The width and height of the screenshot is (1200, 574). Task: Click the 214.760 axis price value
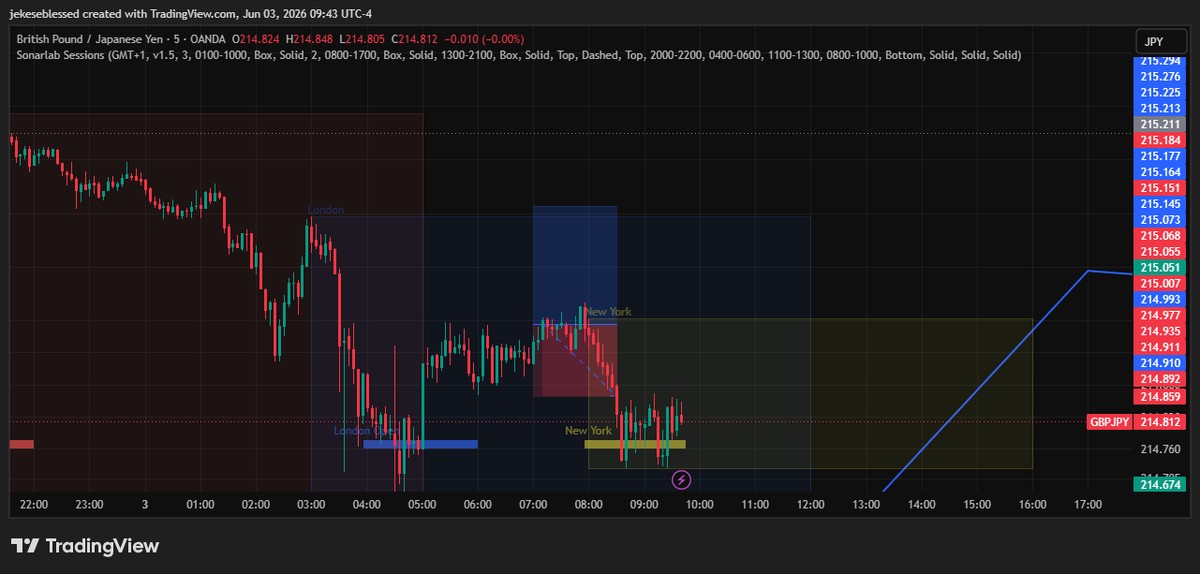1160,449
